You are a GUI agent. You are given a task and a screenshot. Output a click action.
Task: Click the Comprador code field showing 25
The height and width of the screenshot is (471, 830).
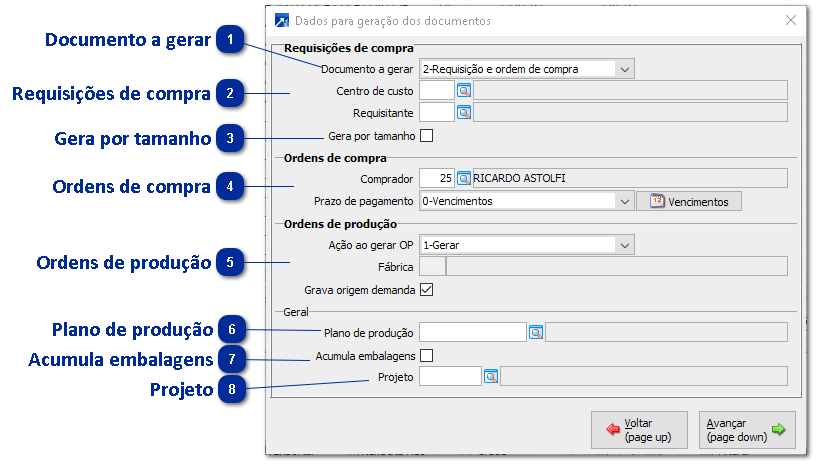click(x=437, y=178)
